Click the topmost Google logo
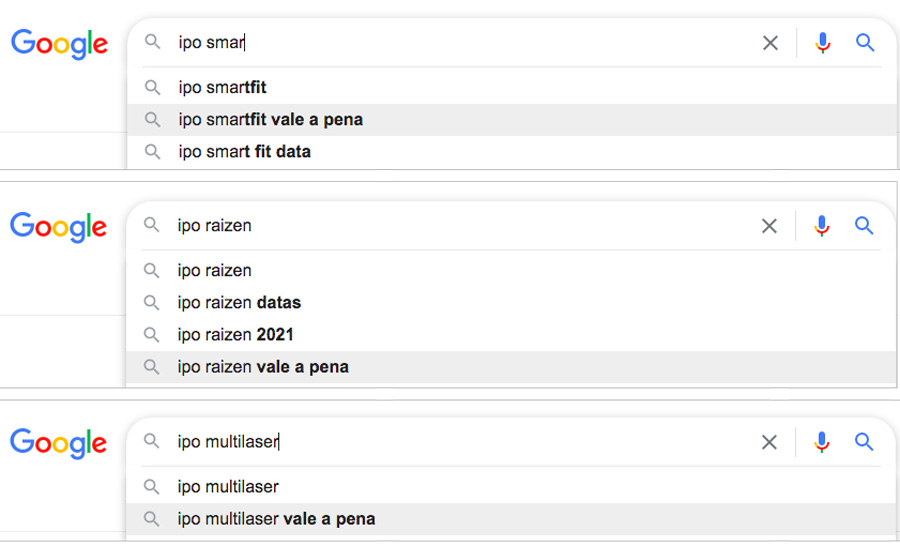Screen dimensions: 900x546 tap(59, 45)
